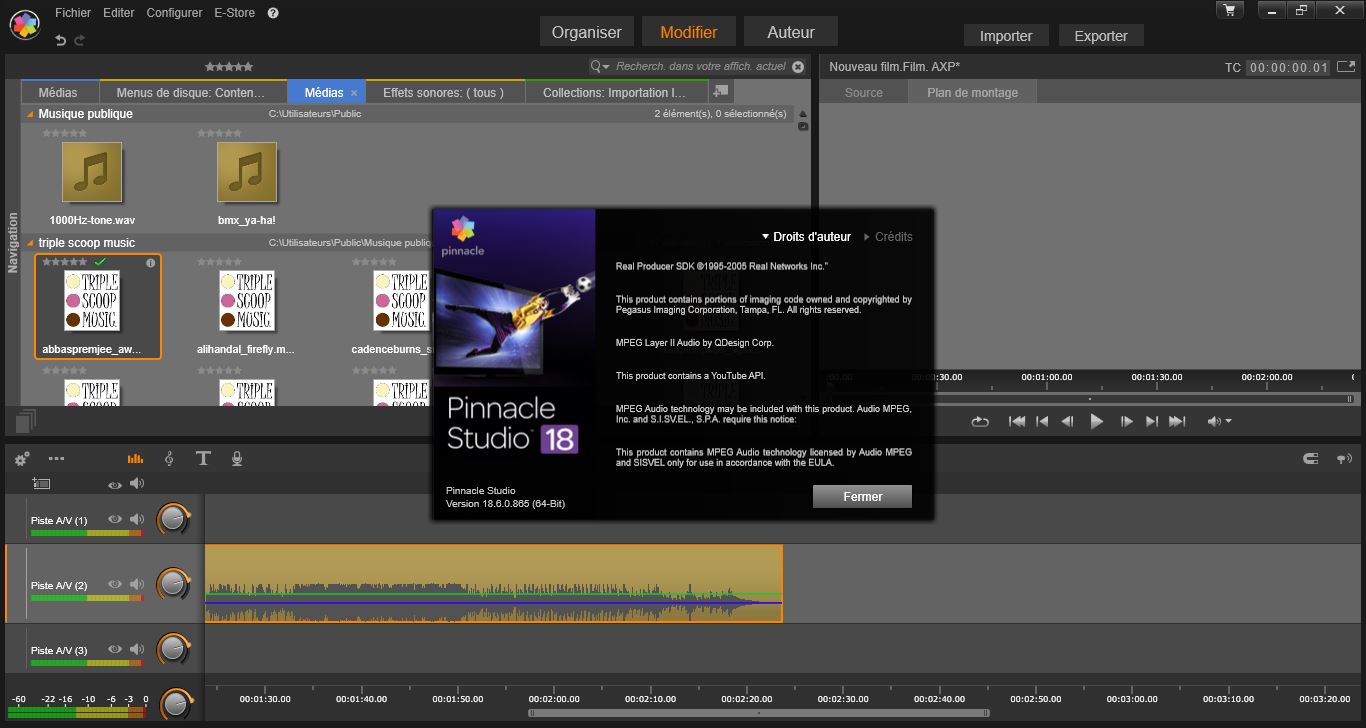Open ScoreFitter treble clef icon
This screenshot has width=1366, height=728.
pos(168,458)
